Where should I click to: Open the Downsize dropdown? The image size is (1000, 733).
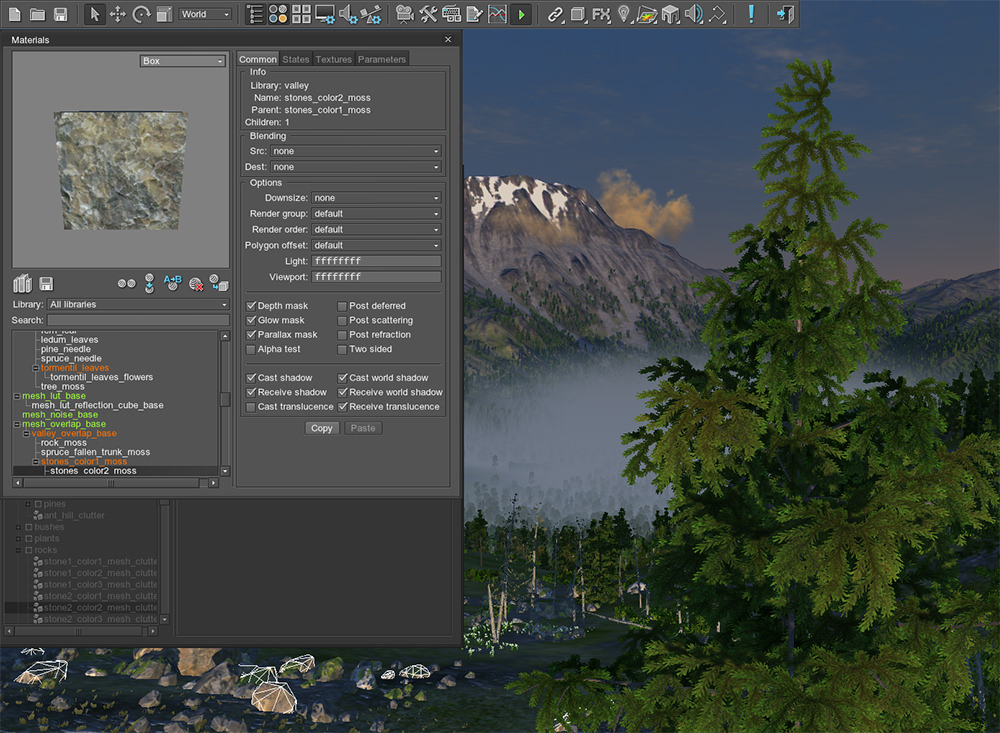[376, 198]
